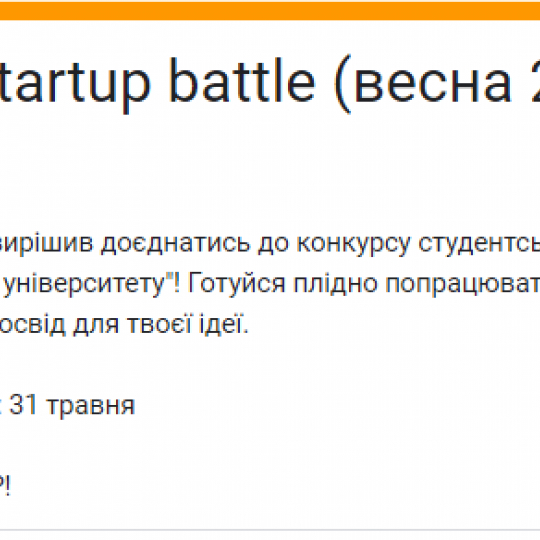
Task: Click the word "твоєї" in the description
Action: pos(159,324)
